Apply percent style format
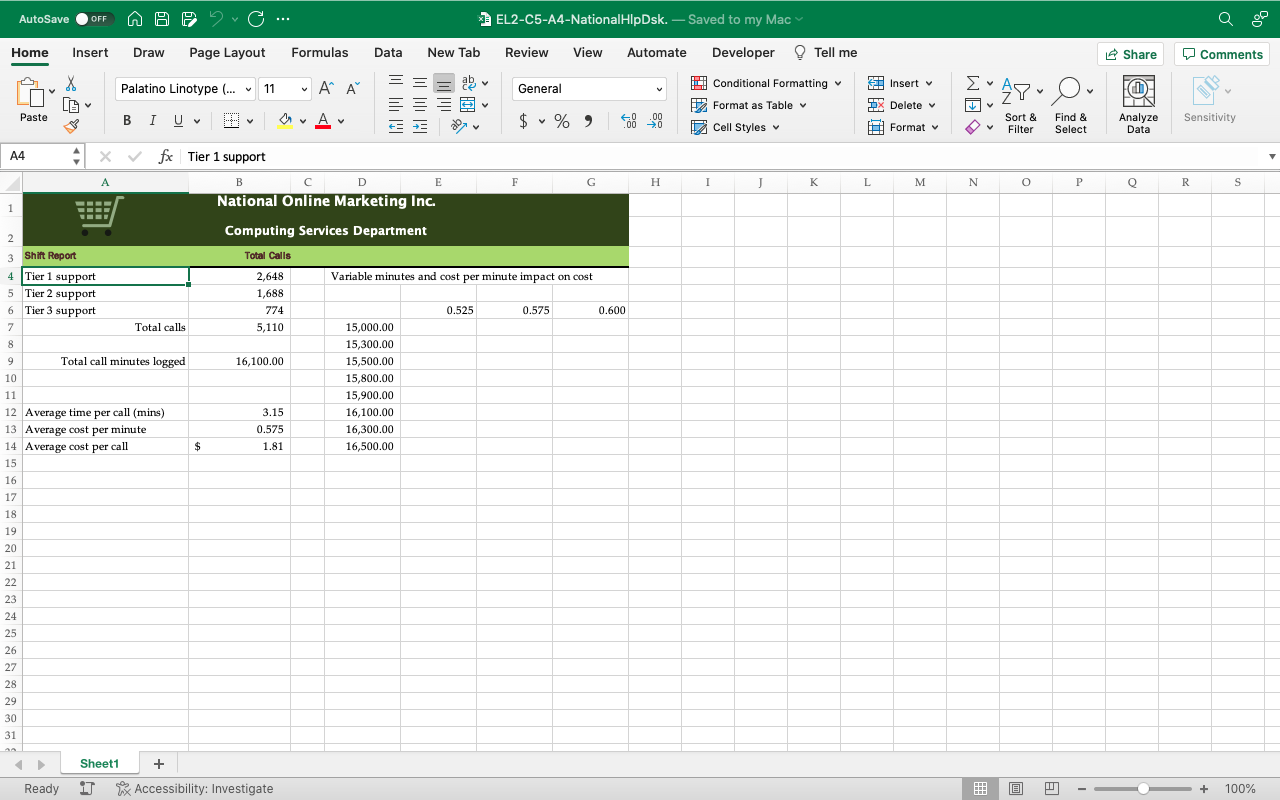Image resolution: width=1280 pixels, height=800 pixels. (562, 121)
